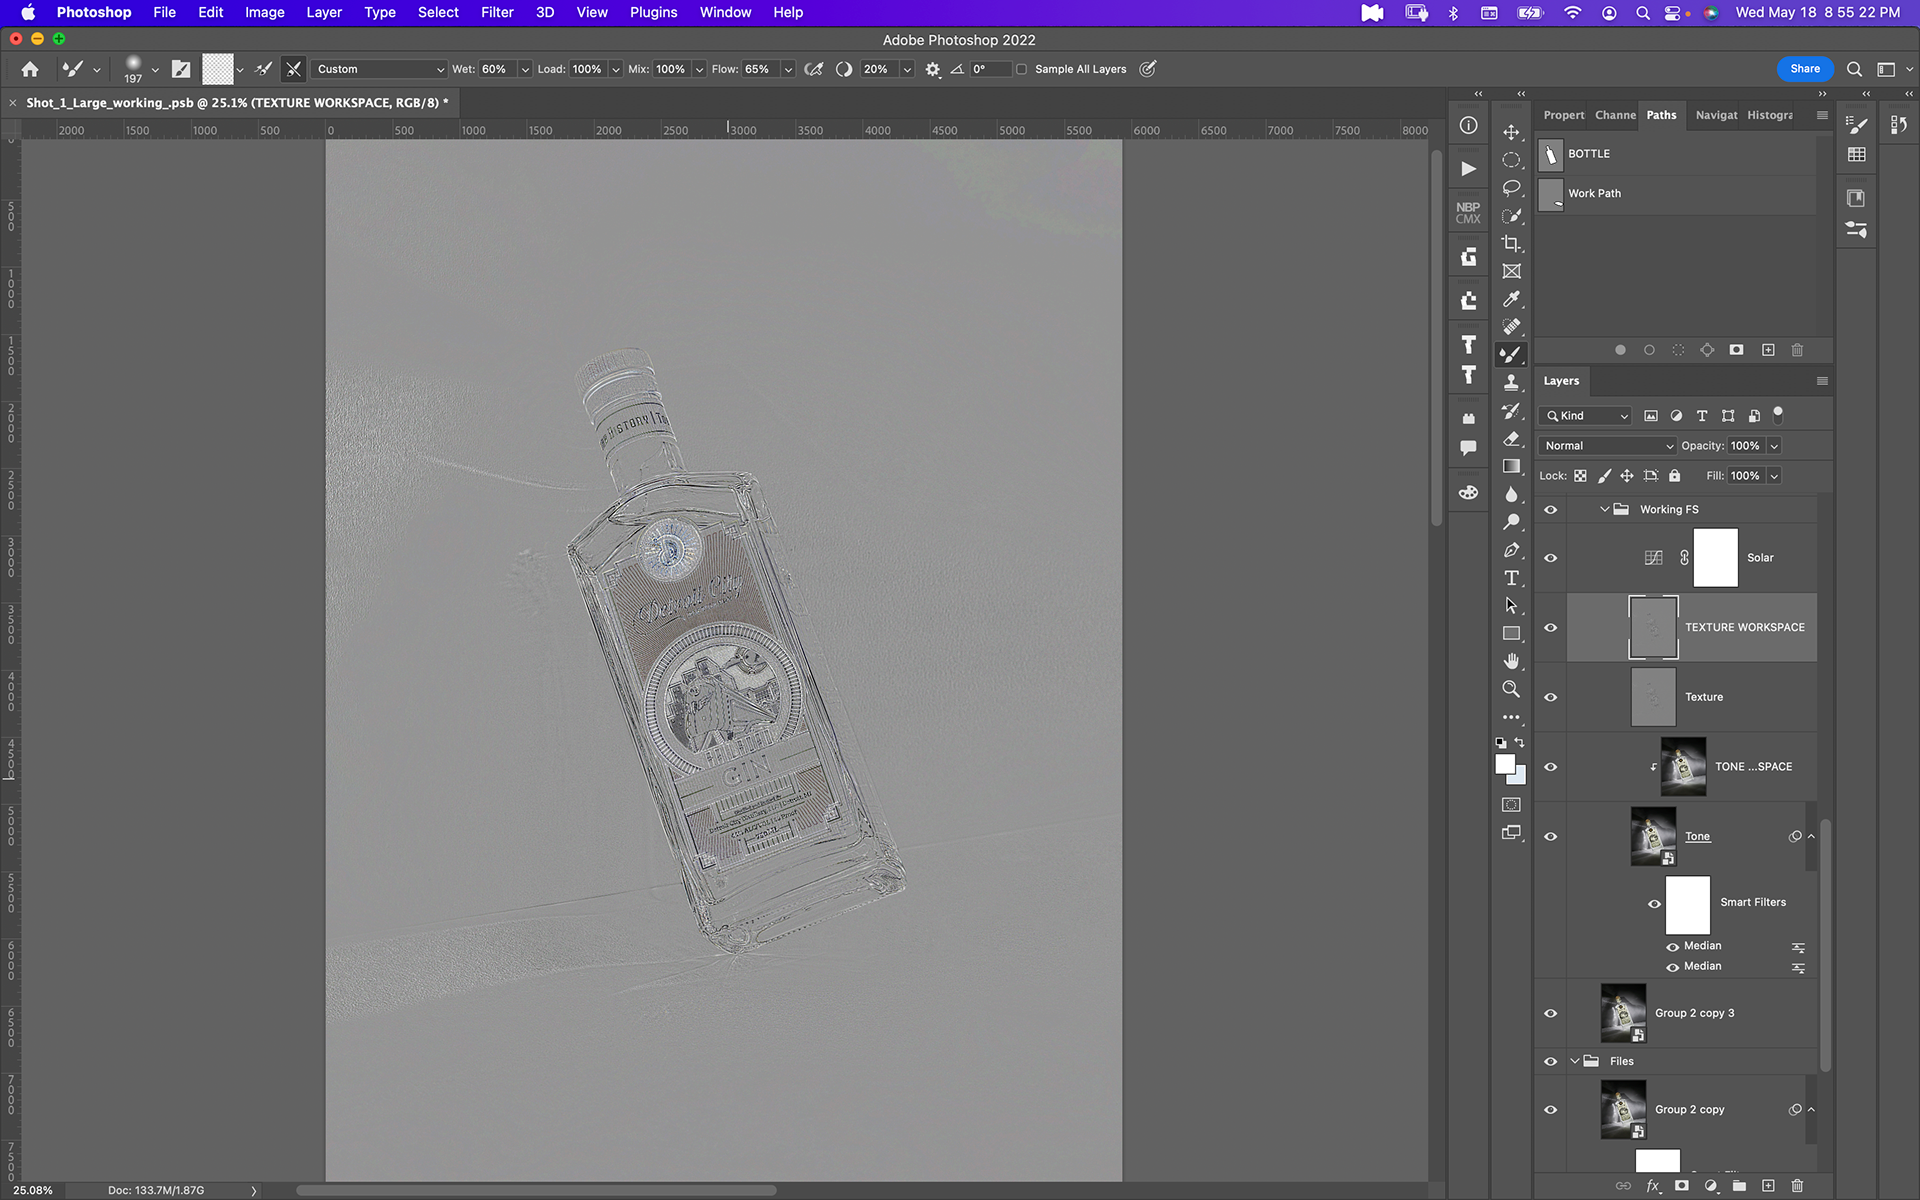Select the Clone Stamp tool
1920x1200 pixels.
pos(1511,382)
